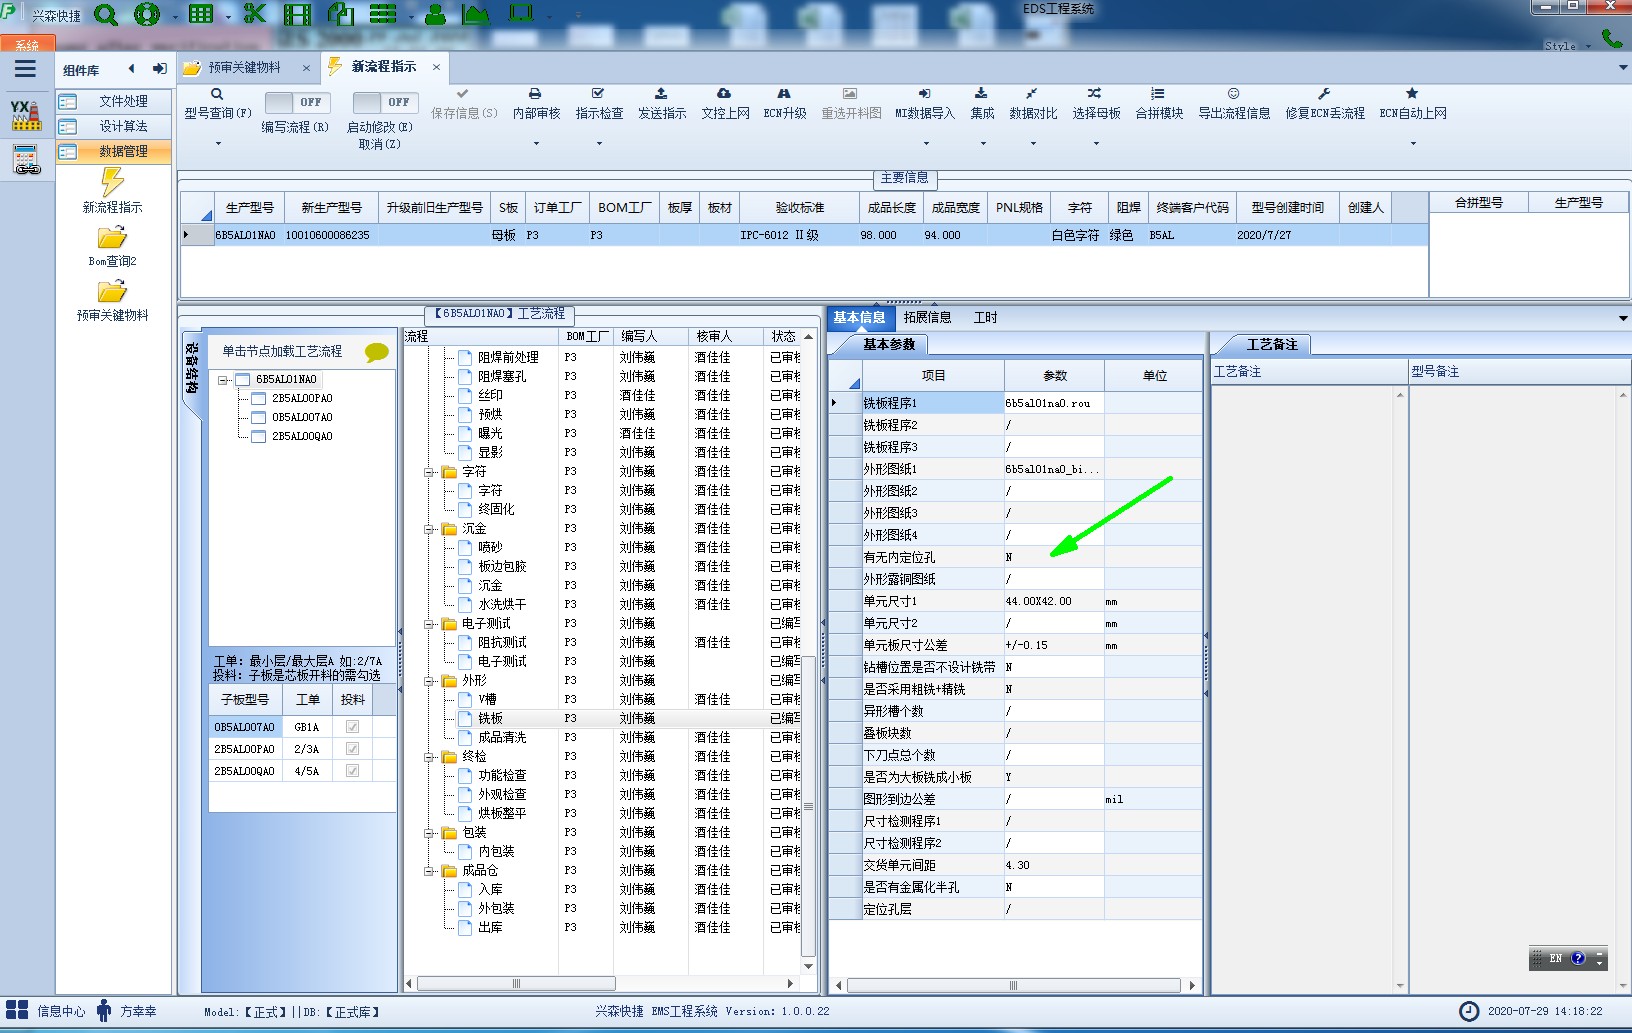Click the green area chart icon in title bar
This screenshot has height=1033, width=1632.
pos(476,15)
